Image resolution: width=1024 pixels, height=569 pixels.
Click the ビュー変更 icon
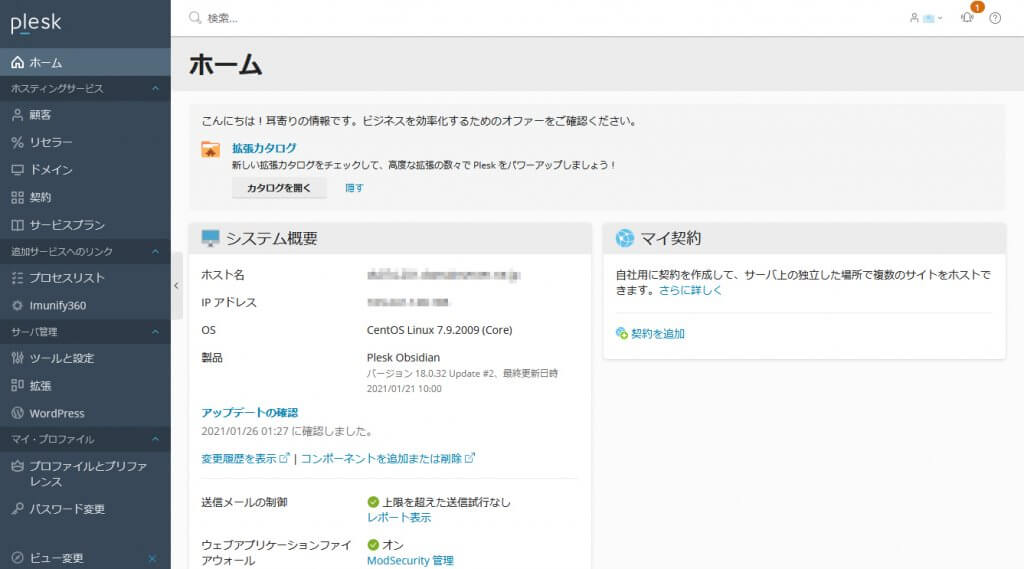coord(18,558)
